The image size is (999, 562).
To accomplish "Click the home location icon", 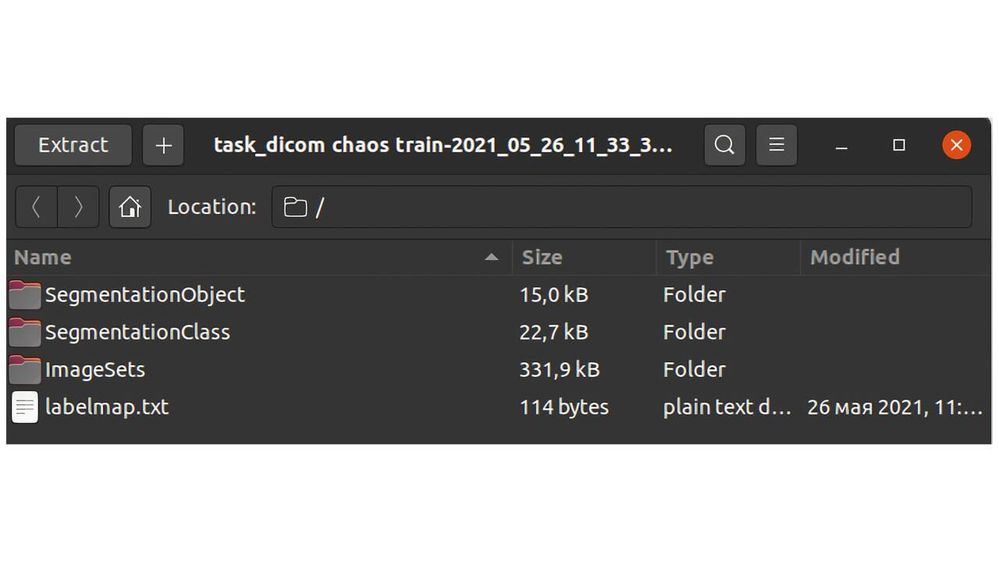I will tap(130, 207).
